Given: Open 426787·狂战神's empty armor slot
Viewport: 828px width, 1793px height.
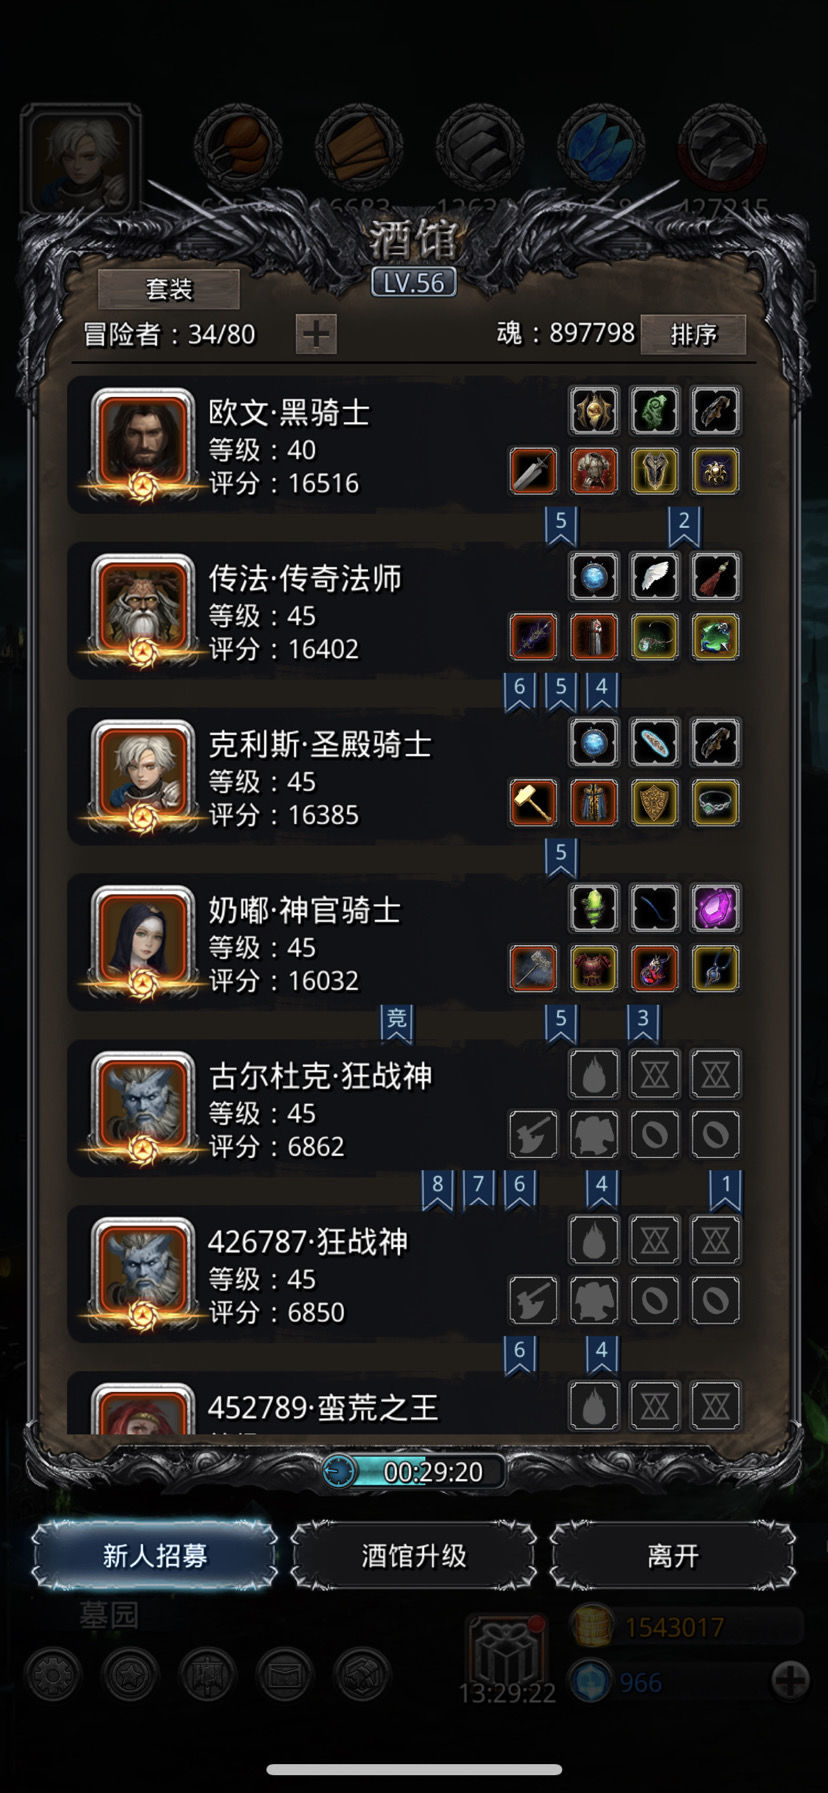Looking at the screenshot, I should pyautogui.click(x=594, y=1300).
